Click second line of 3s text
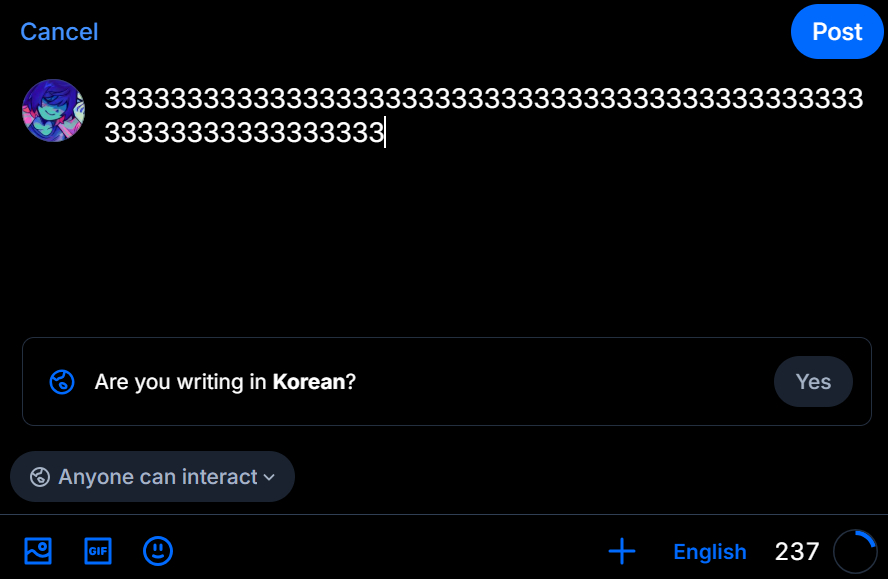888x579 pixels. (x=244, y=133)
